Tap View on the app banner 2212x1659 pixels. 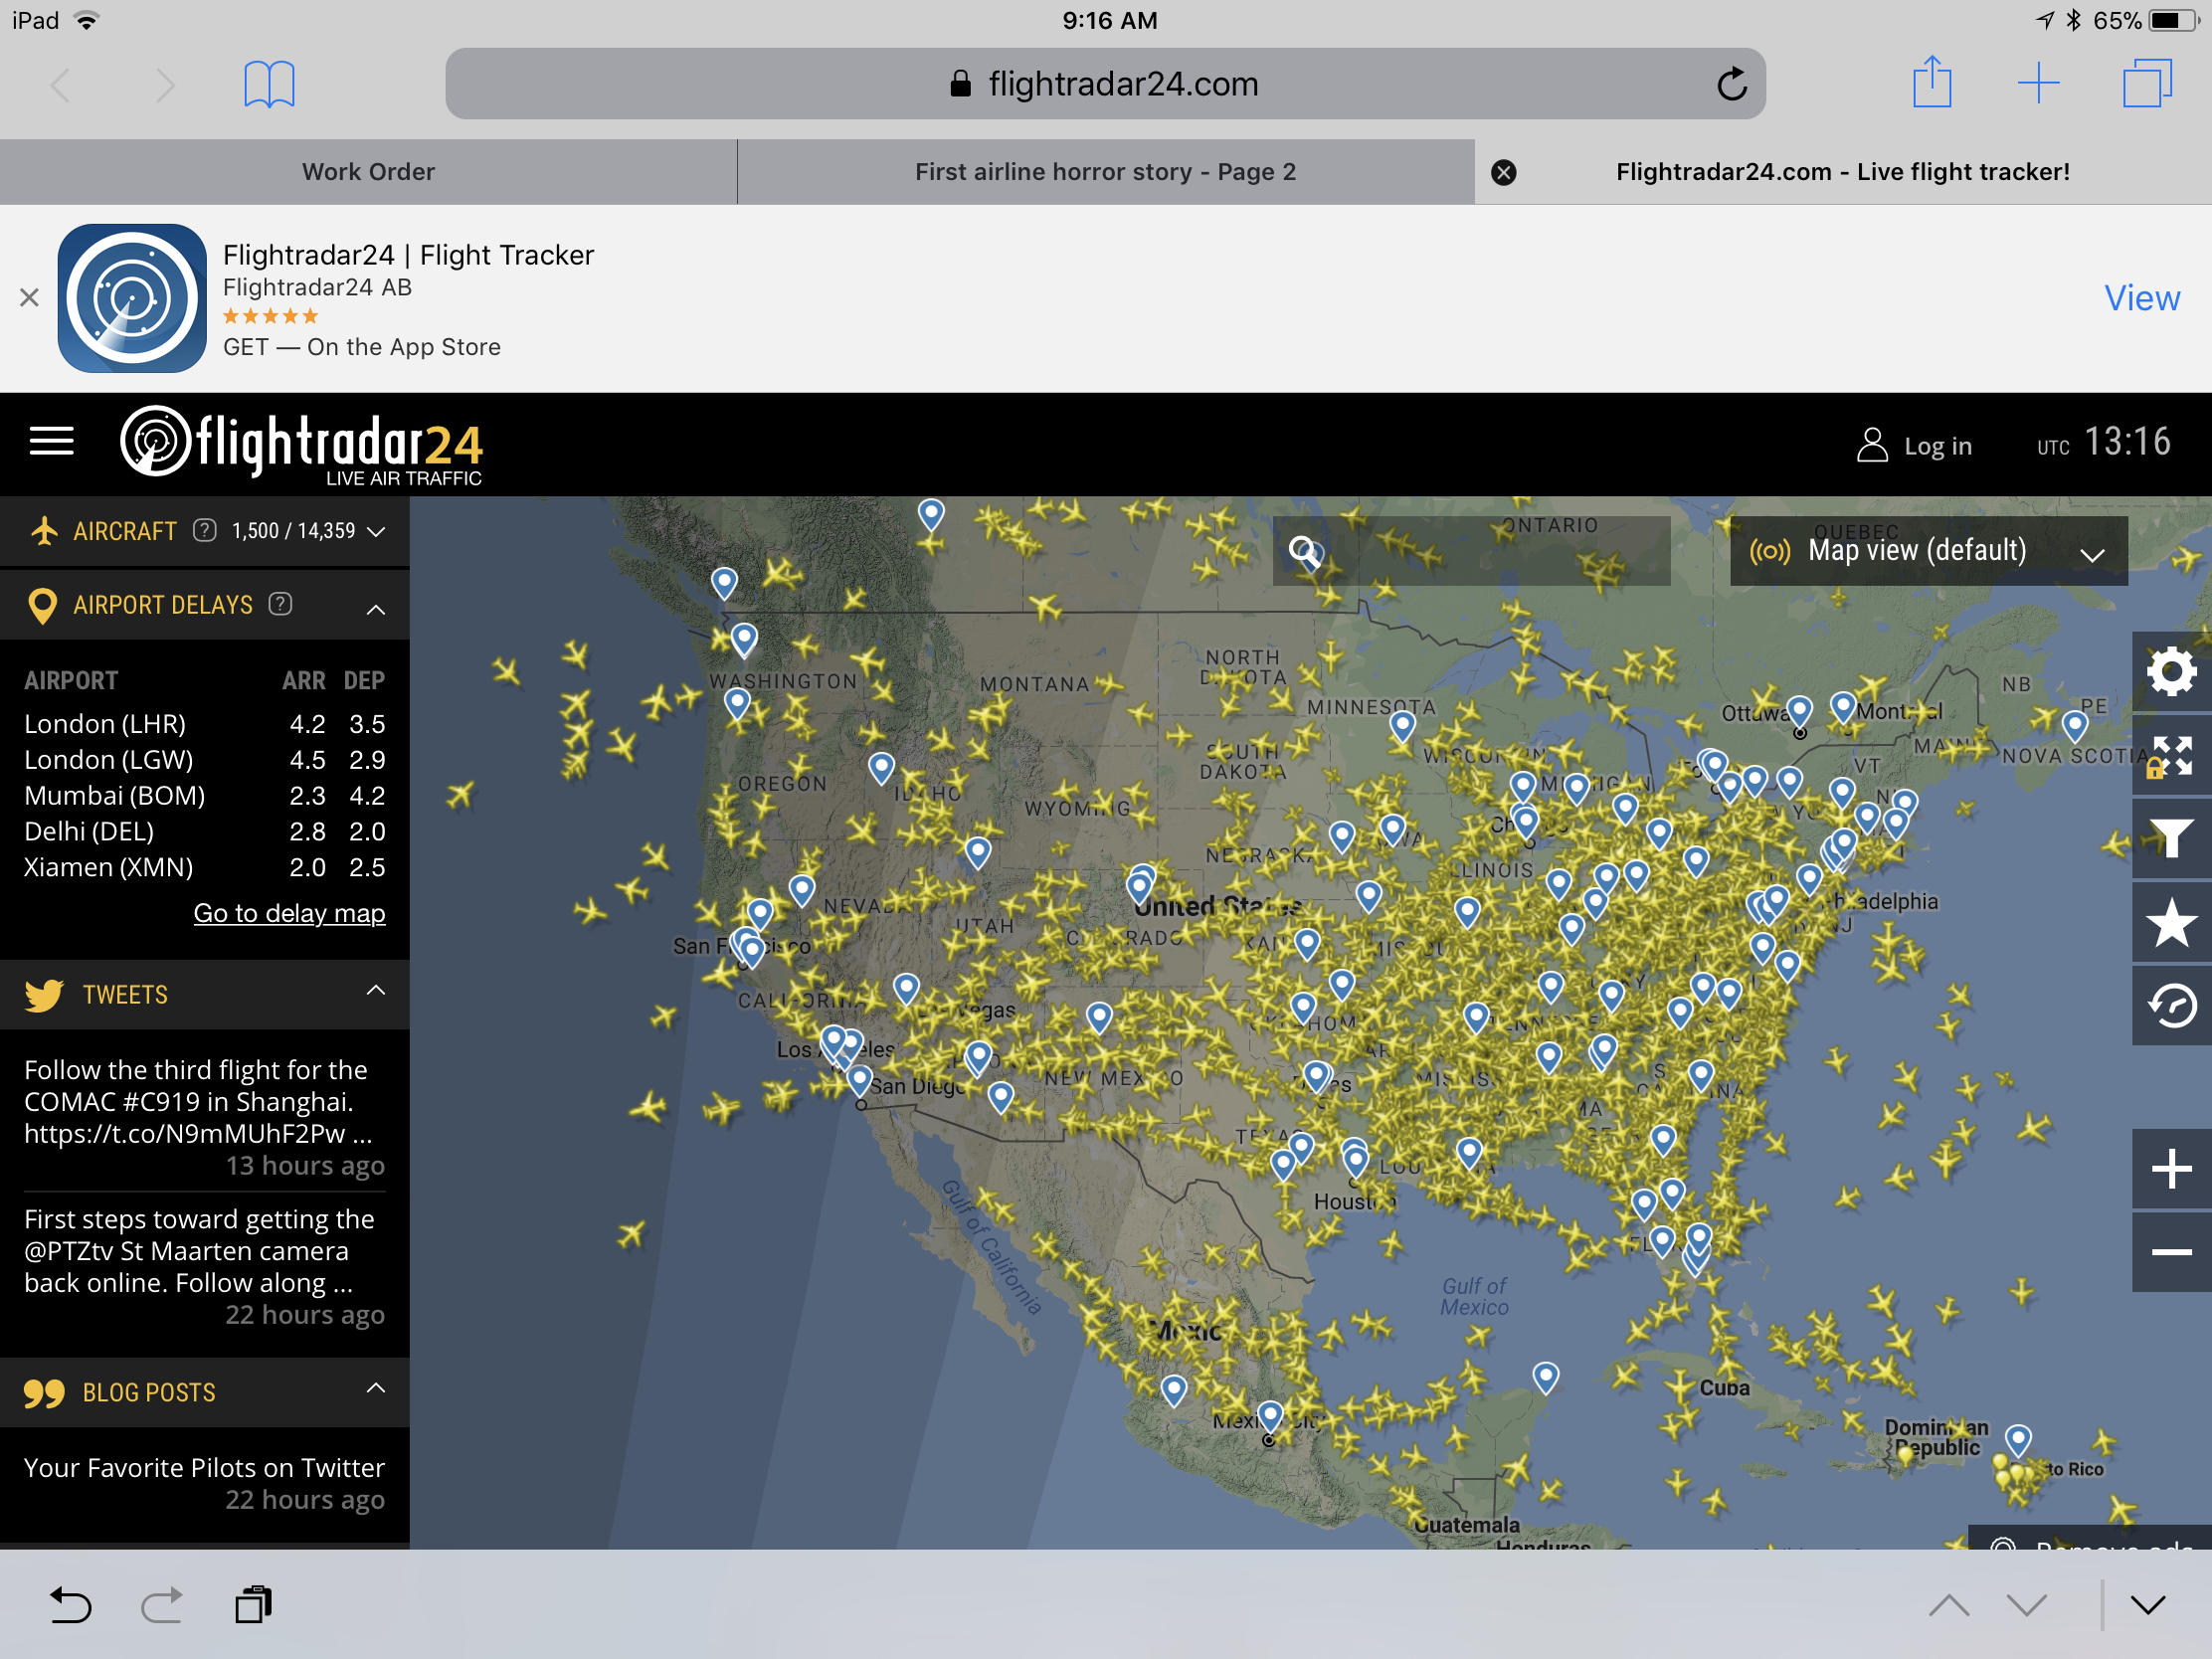click(2141, 298)
